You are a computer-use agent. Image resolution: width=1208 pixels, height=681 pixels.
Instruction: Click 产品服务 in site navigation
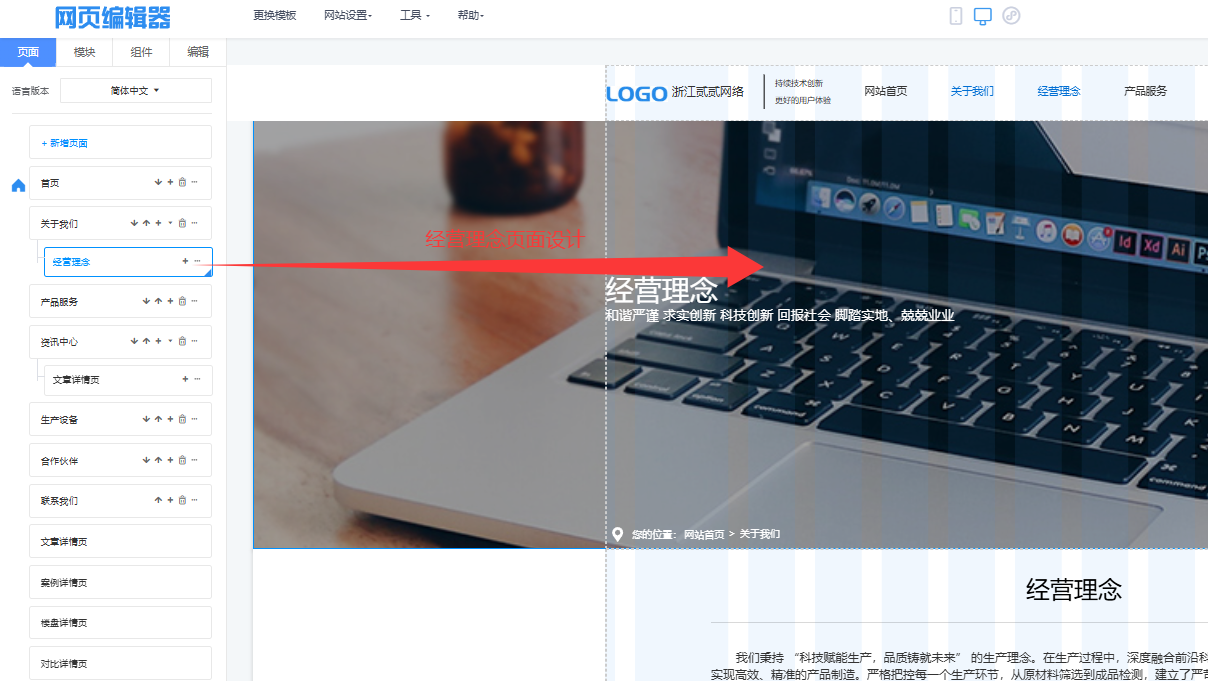(x=1146, y=91)
